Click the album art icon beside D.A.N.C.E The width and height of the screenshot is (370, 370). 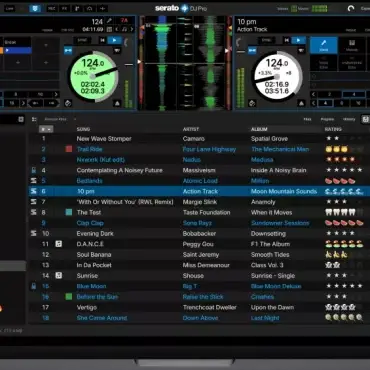pos(59,244)
